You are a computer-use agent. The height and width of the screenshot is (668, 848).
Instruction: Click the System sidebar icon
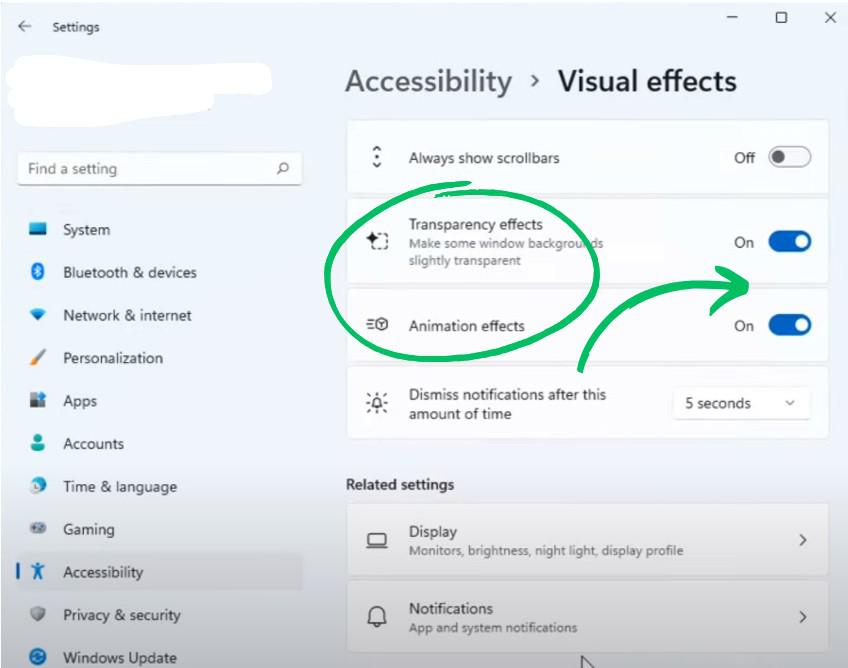tap(37, 229)
